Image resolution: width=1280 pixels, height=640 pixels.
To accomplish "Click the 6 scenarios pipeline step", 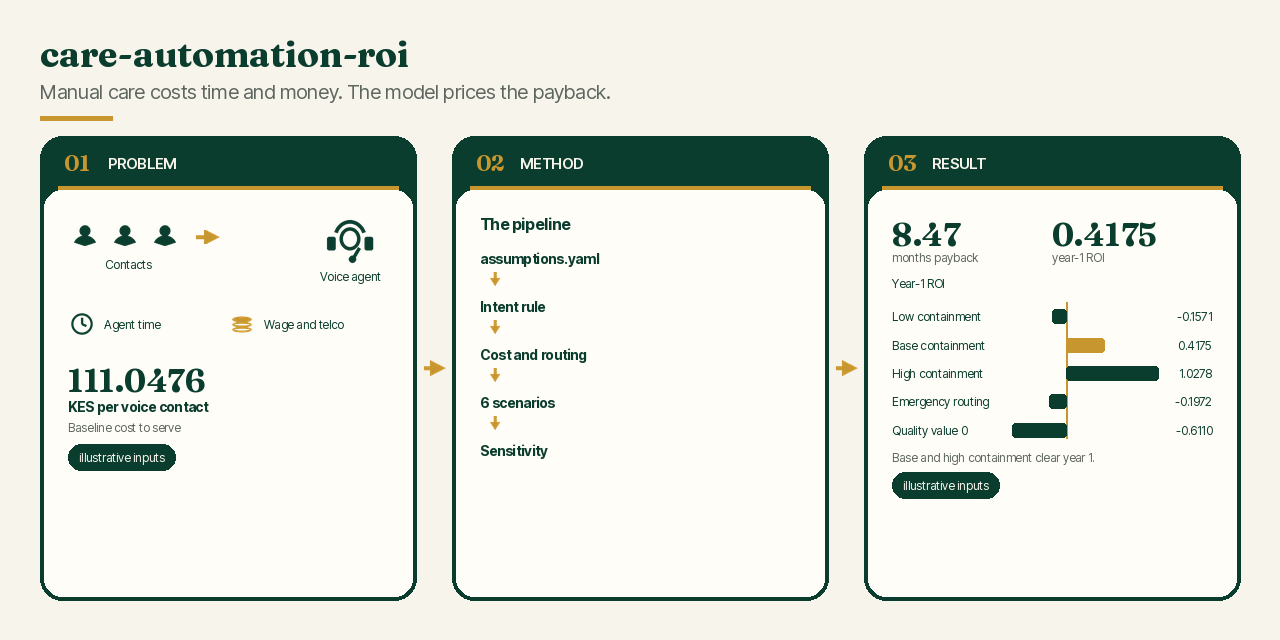I will [x=517, y=403].
